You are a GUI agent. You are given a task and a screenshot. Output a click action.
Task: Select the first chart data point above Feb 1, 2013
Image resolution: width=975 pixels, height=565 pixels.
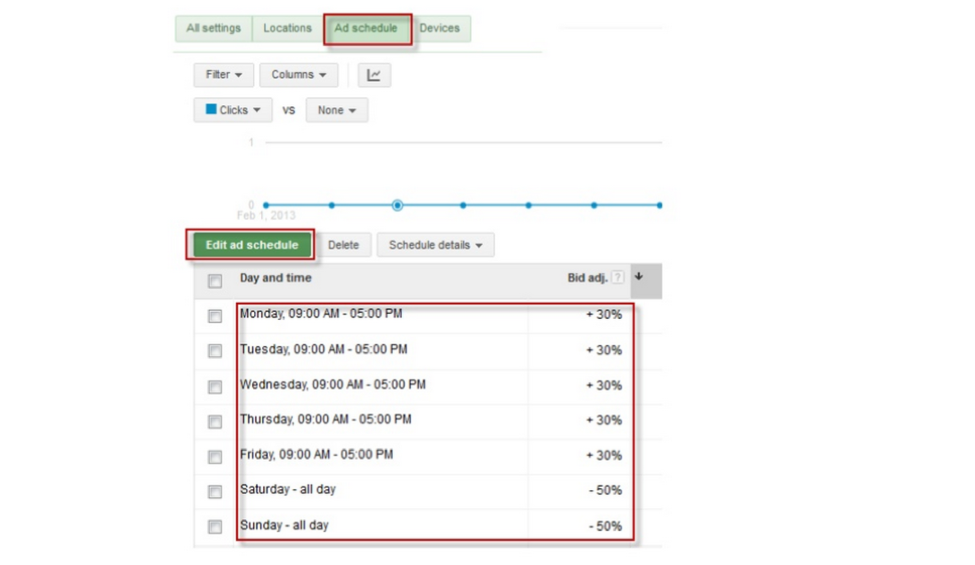(x=266, y=205)
